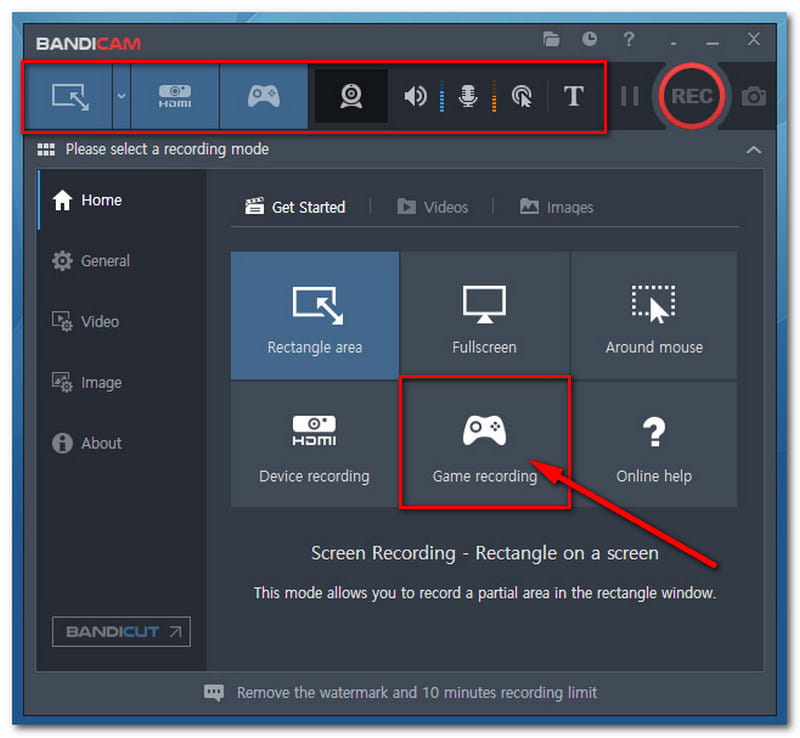Click the Bandicut link button
This screenshot has height=738, width=800.
[x=121, y=632]
